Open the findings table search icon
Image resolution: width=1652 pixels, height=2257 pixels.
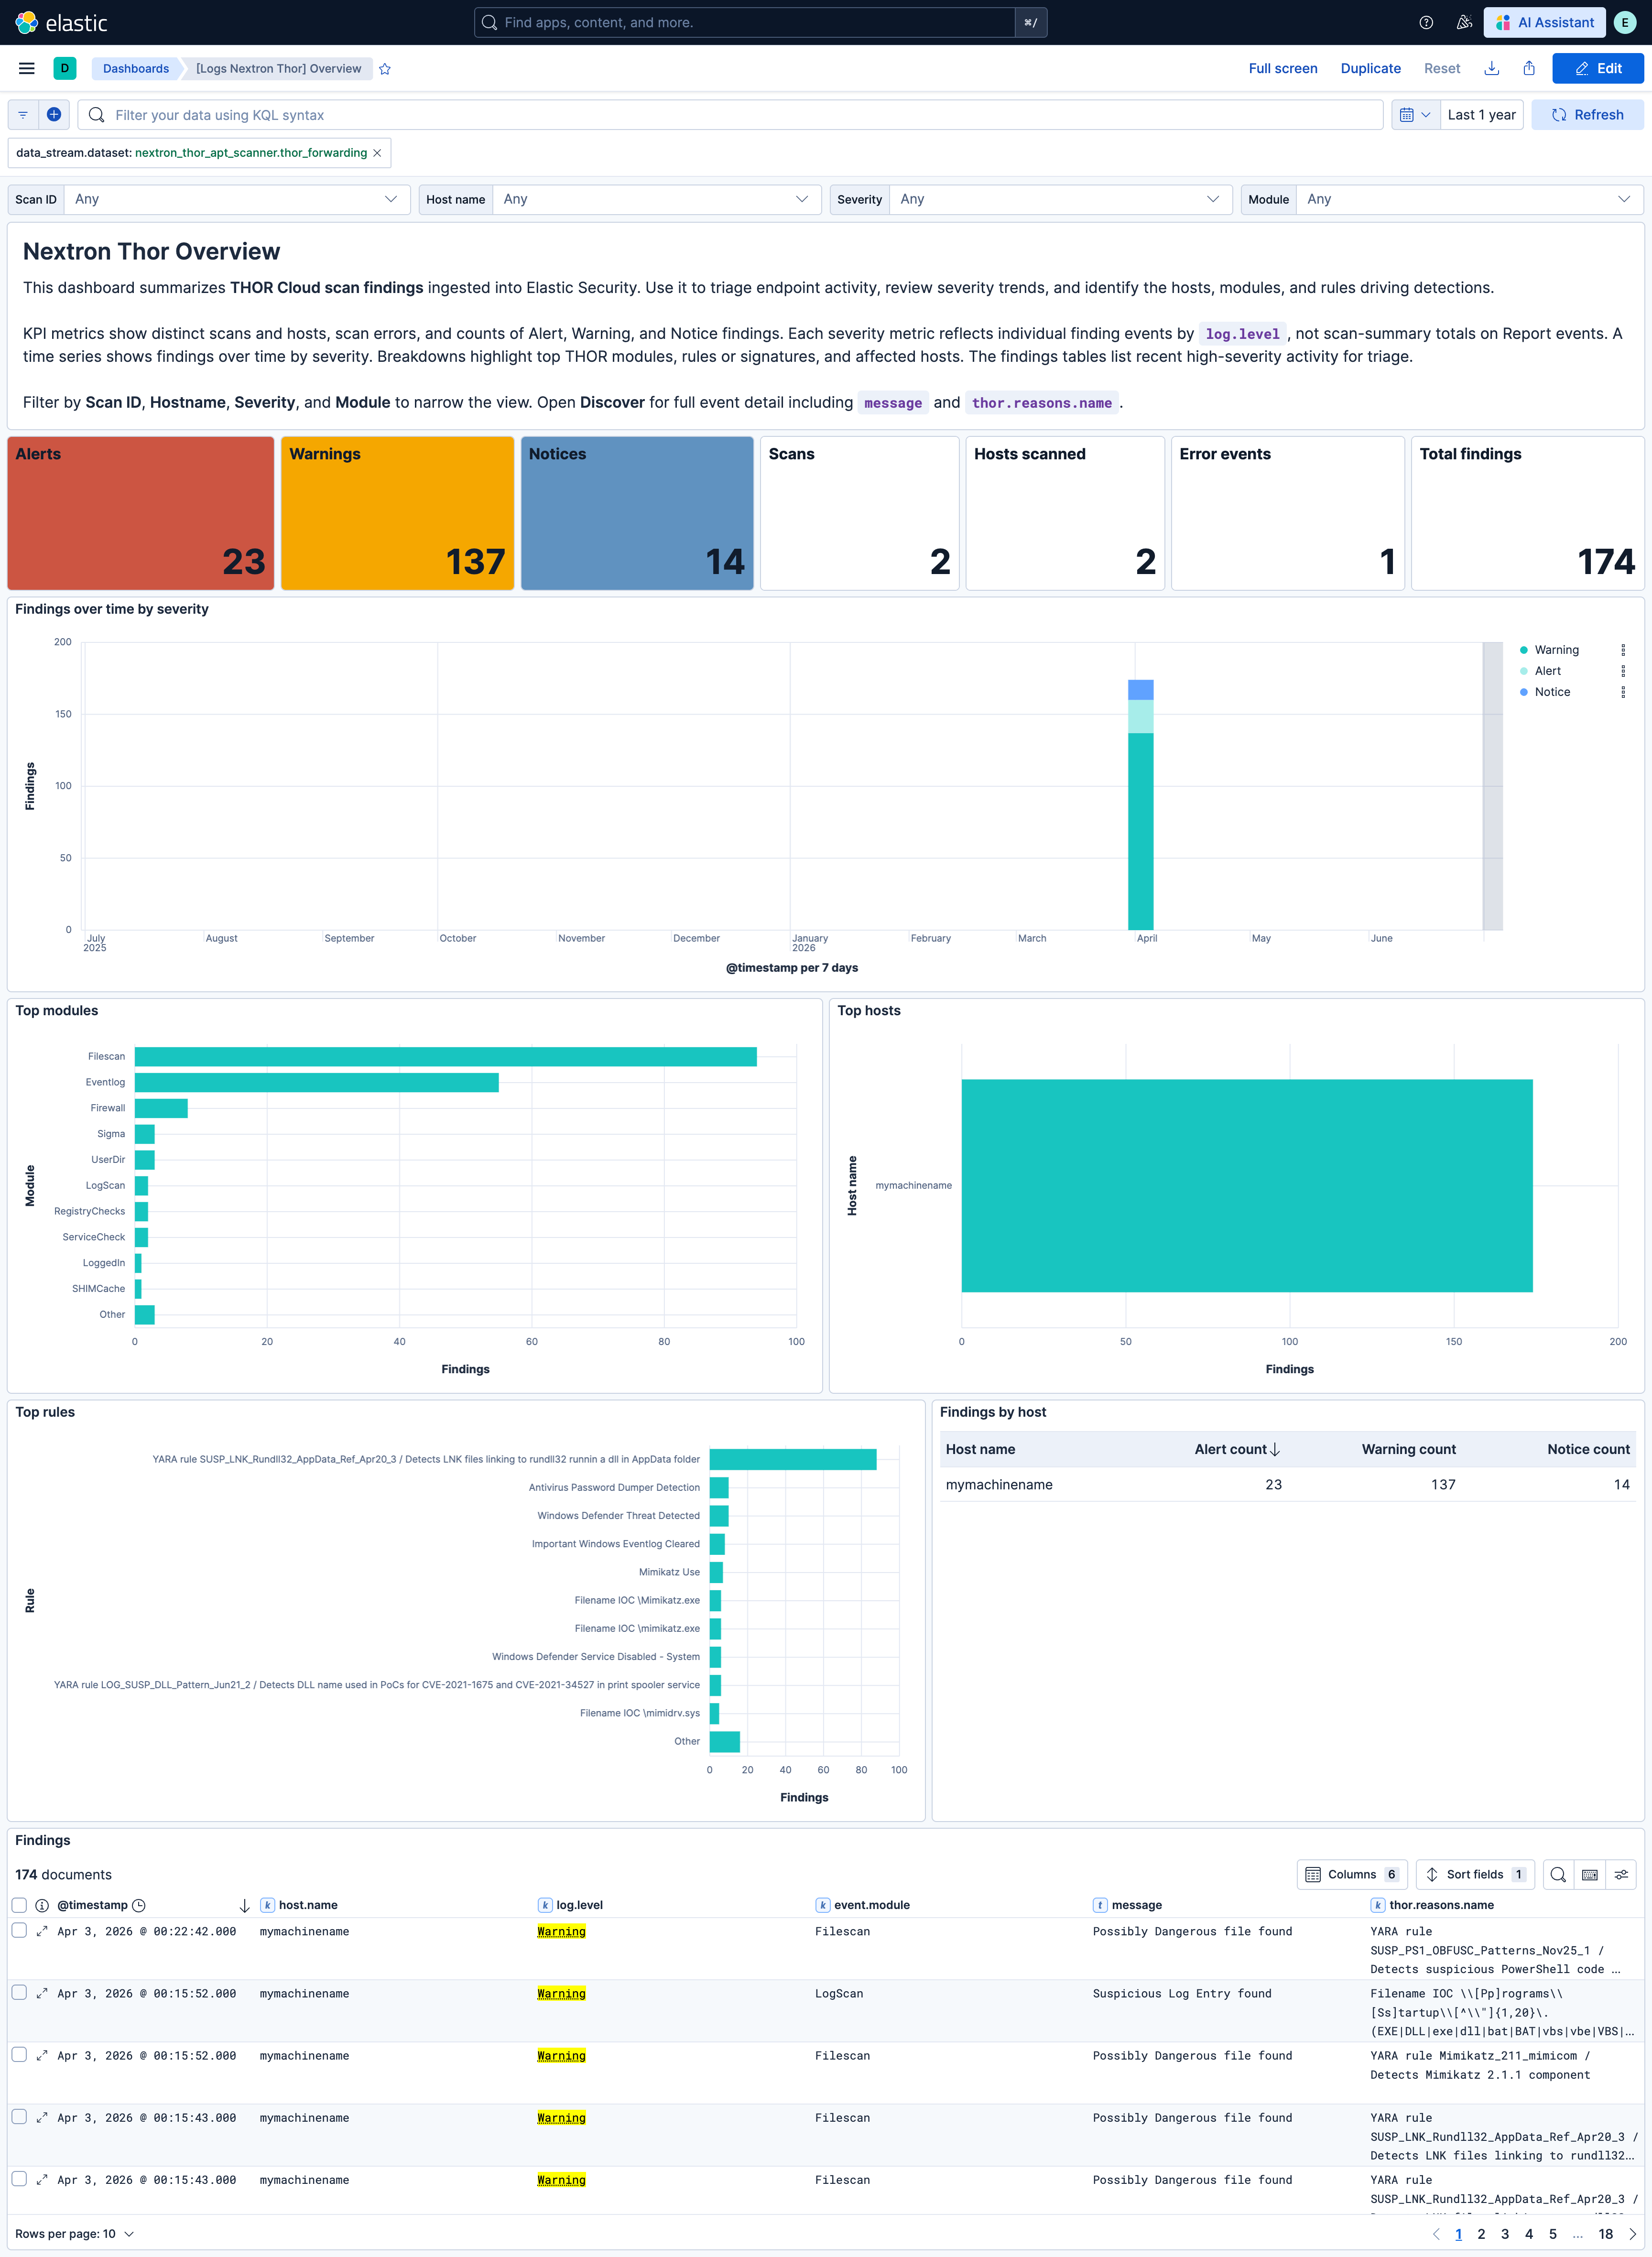[x=1558, y=1874]
